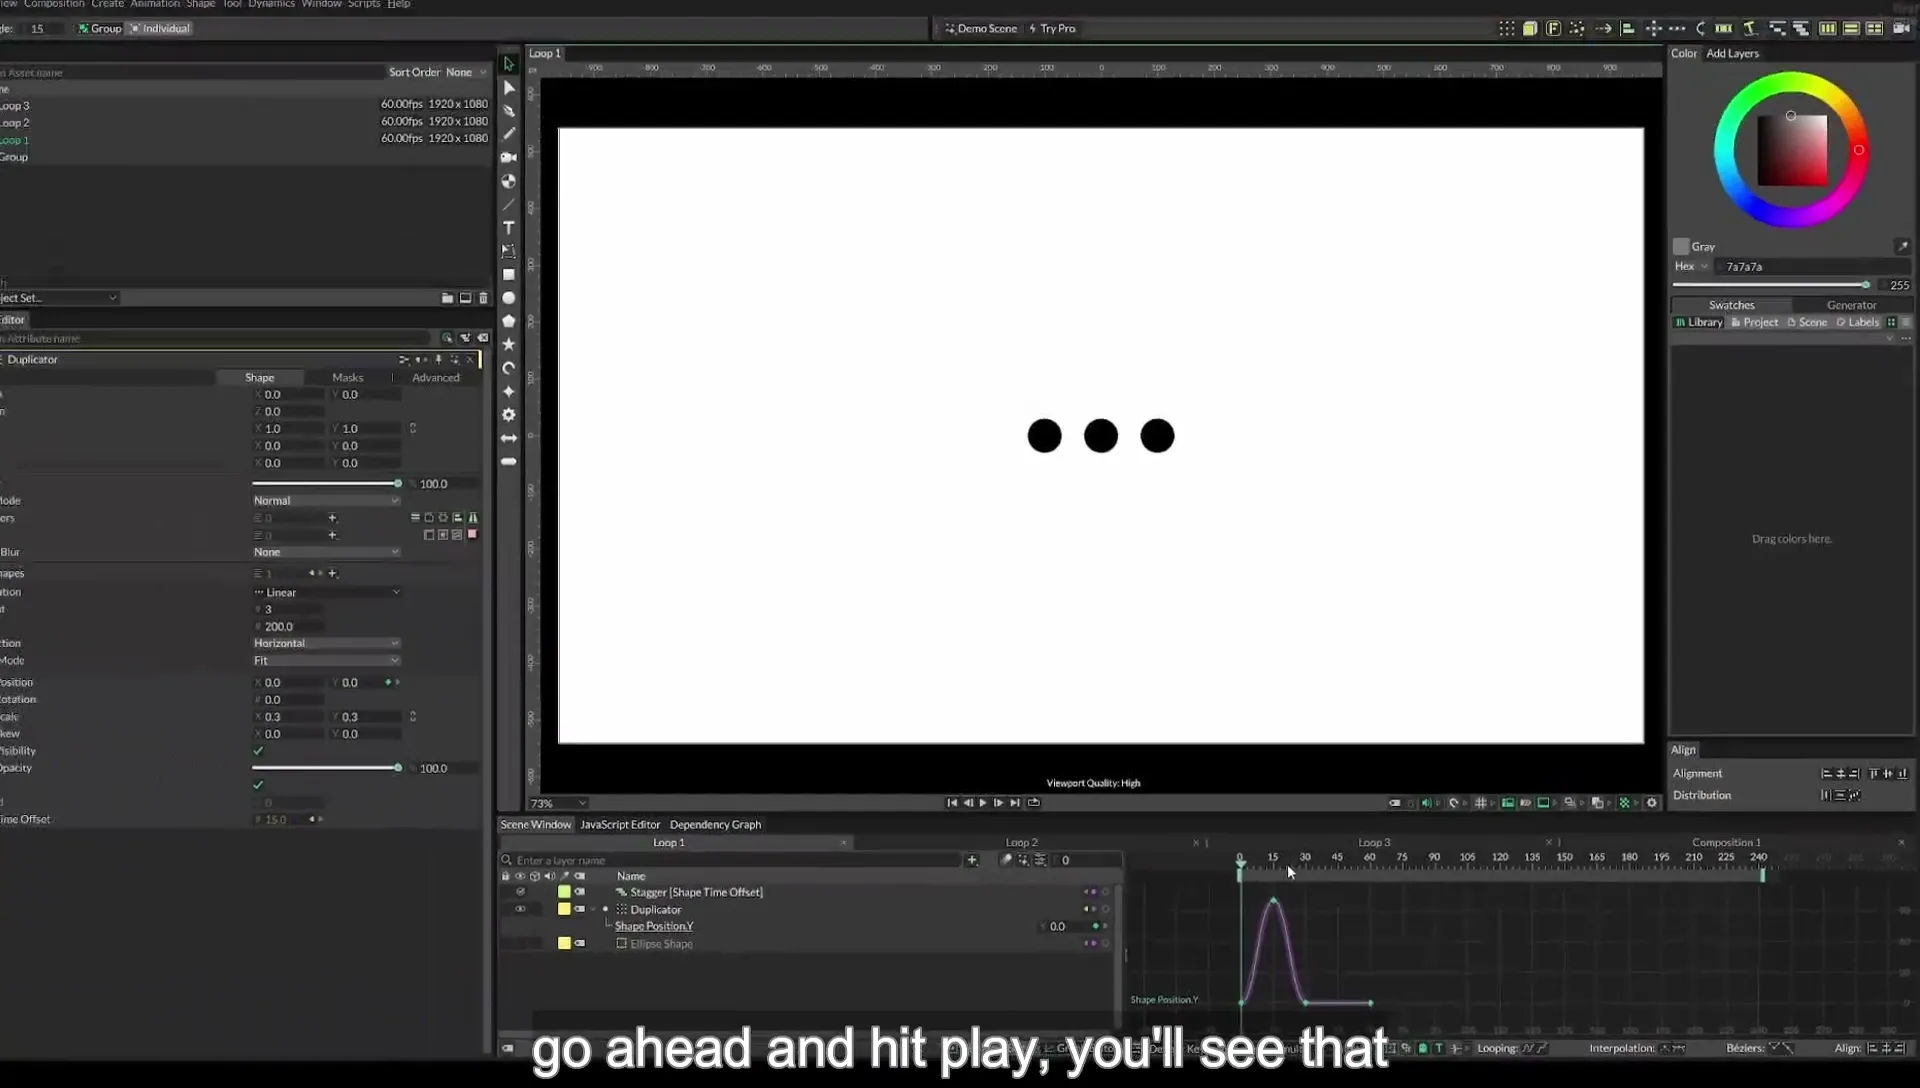Choose the Pencil drawing tool
Image resolution: width=1920 pixels, height=1088 pixels.
[508, 133]
